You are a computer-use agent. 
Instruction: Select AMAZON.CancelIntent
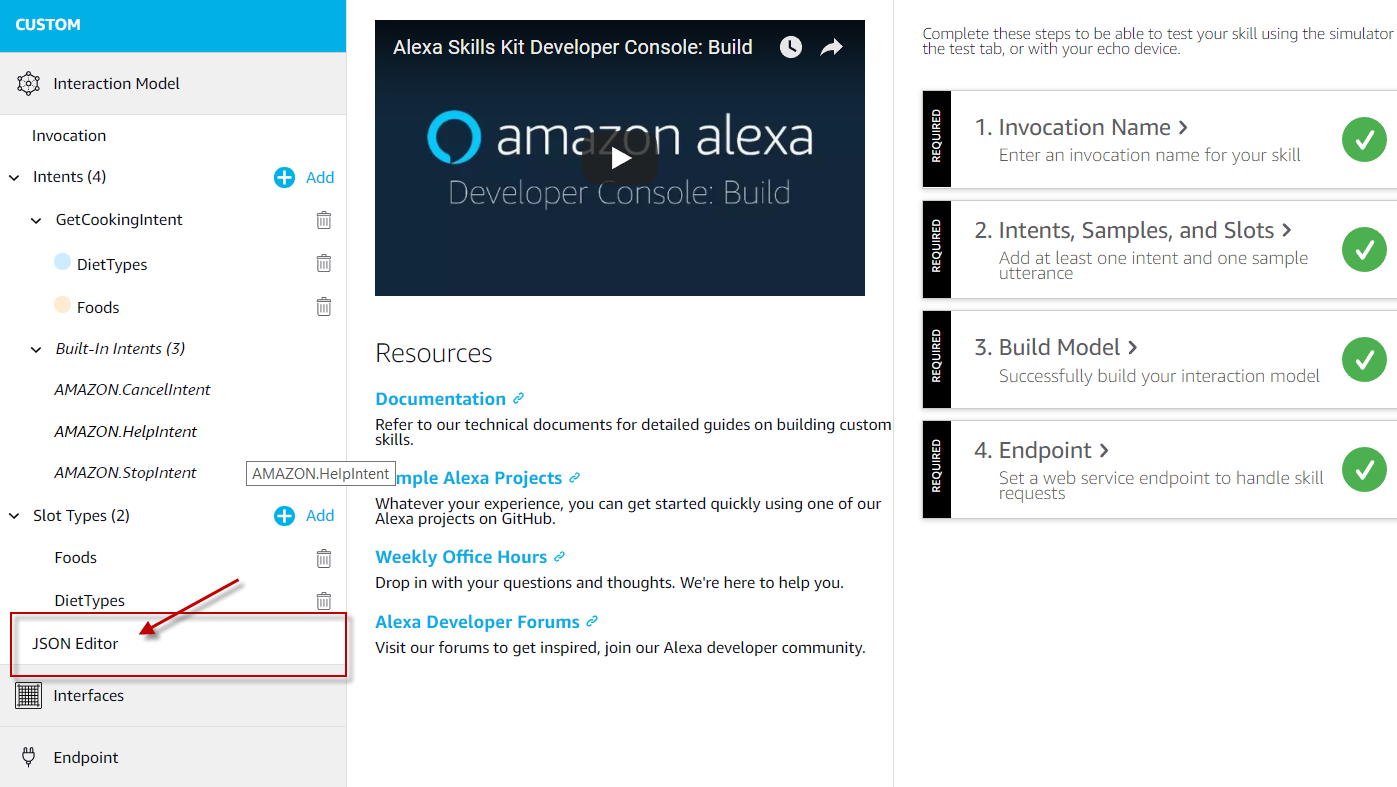[132, 390]
